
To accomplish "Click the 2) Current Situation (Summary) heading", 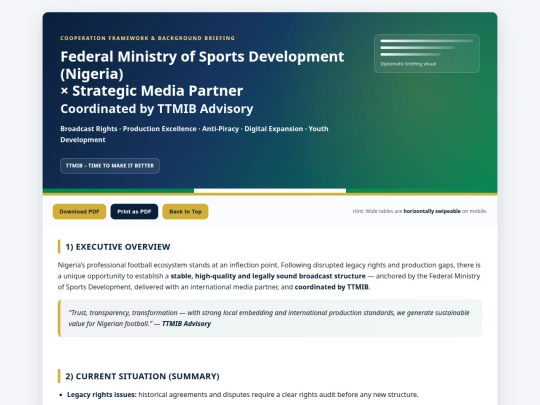I will point(142,376).
